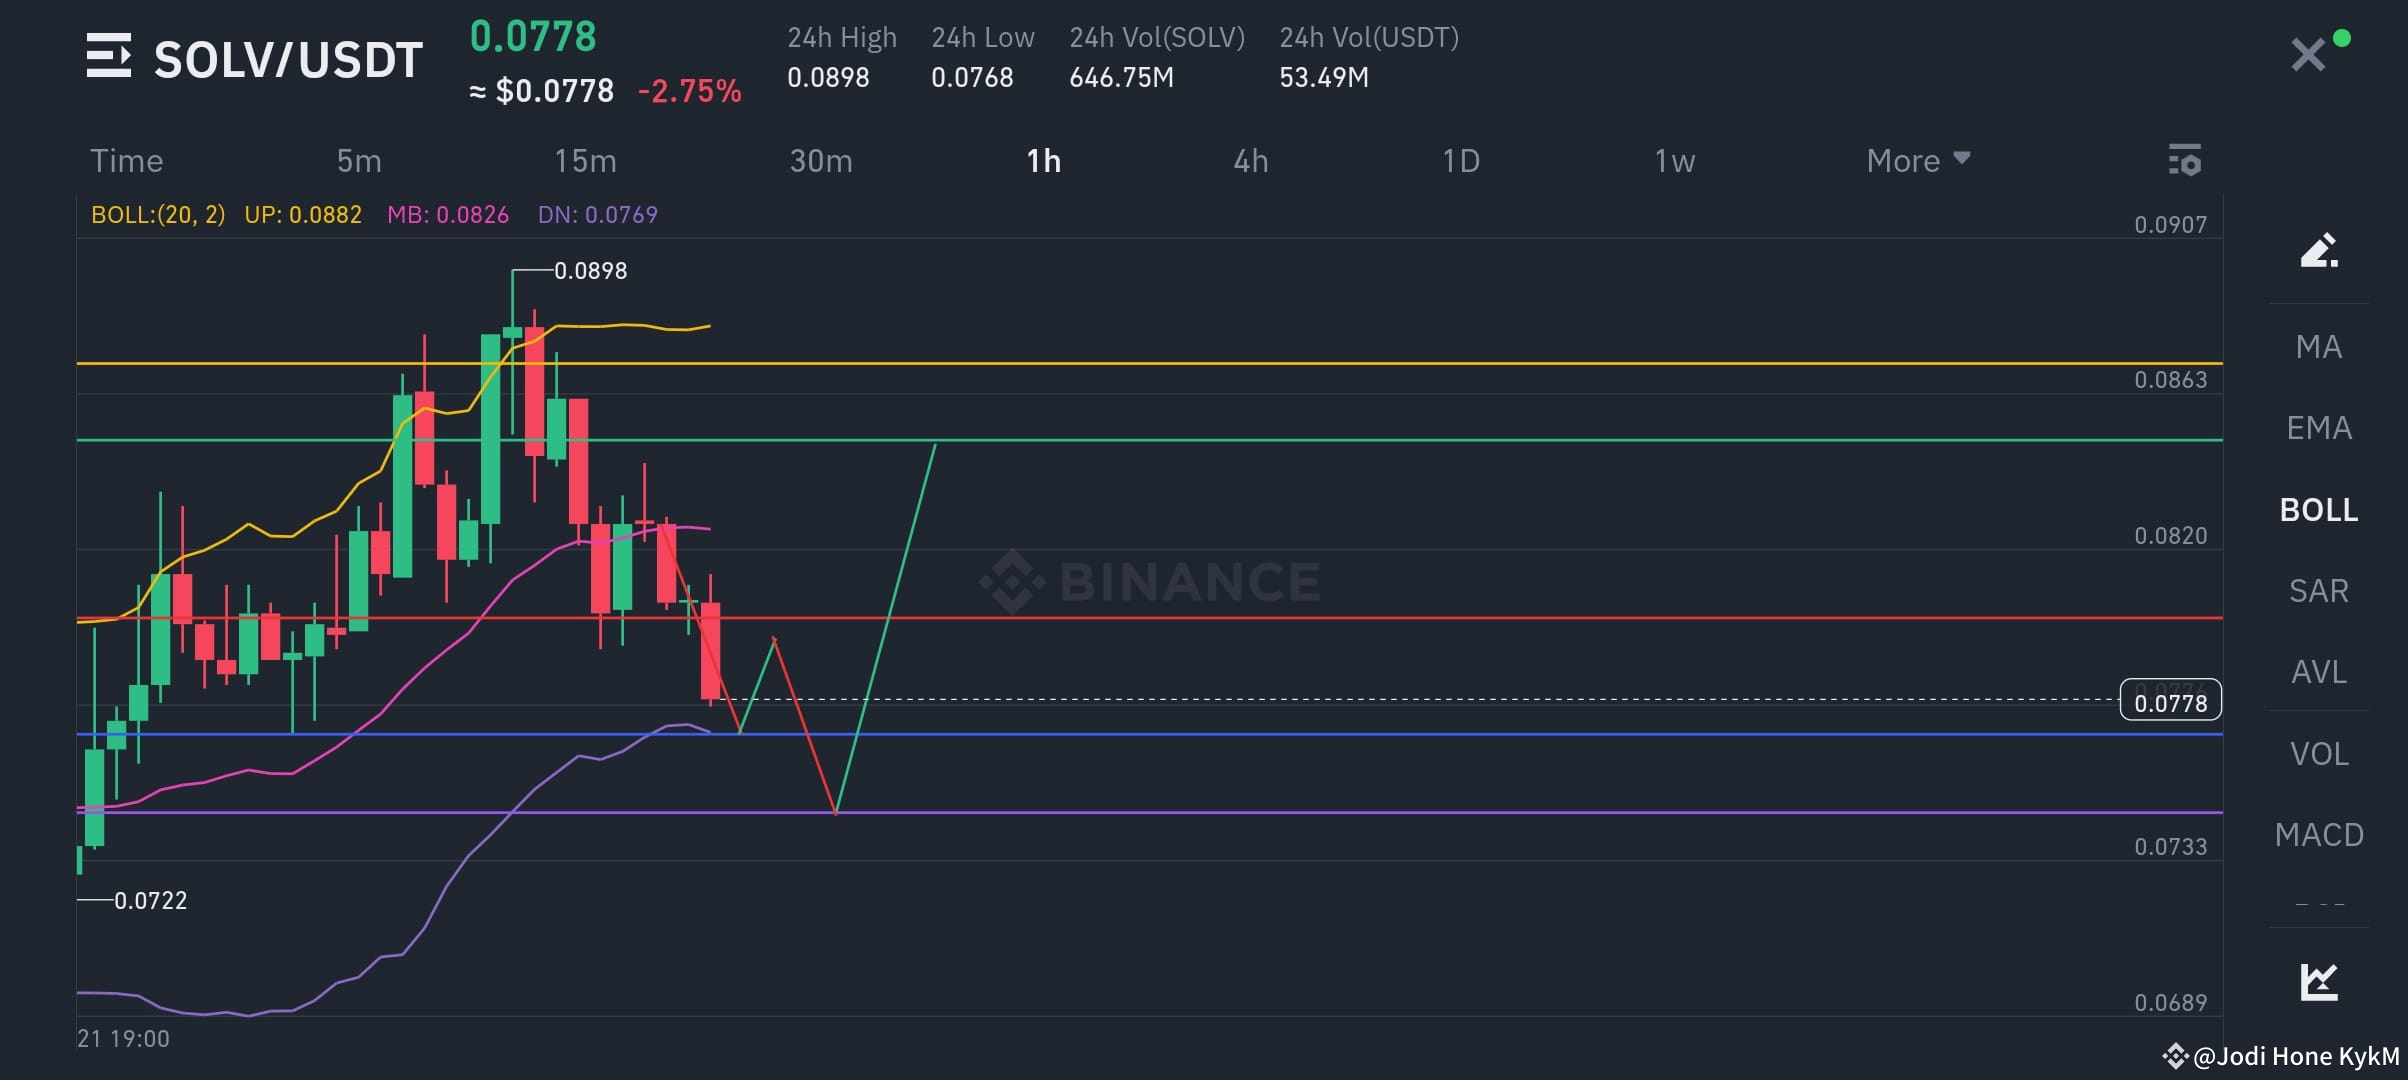Viewport: 2408px width, 1080px height.
Task: Click the price label 0.0778 marker
Action: point(2170,700)
